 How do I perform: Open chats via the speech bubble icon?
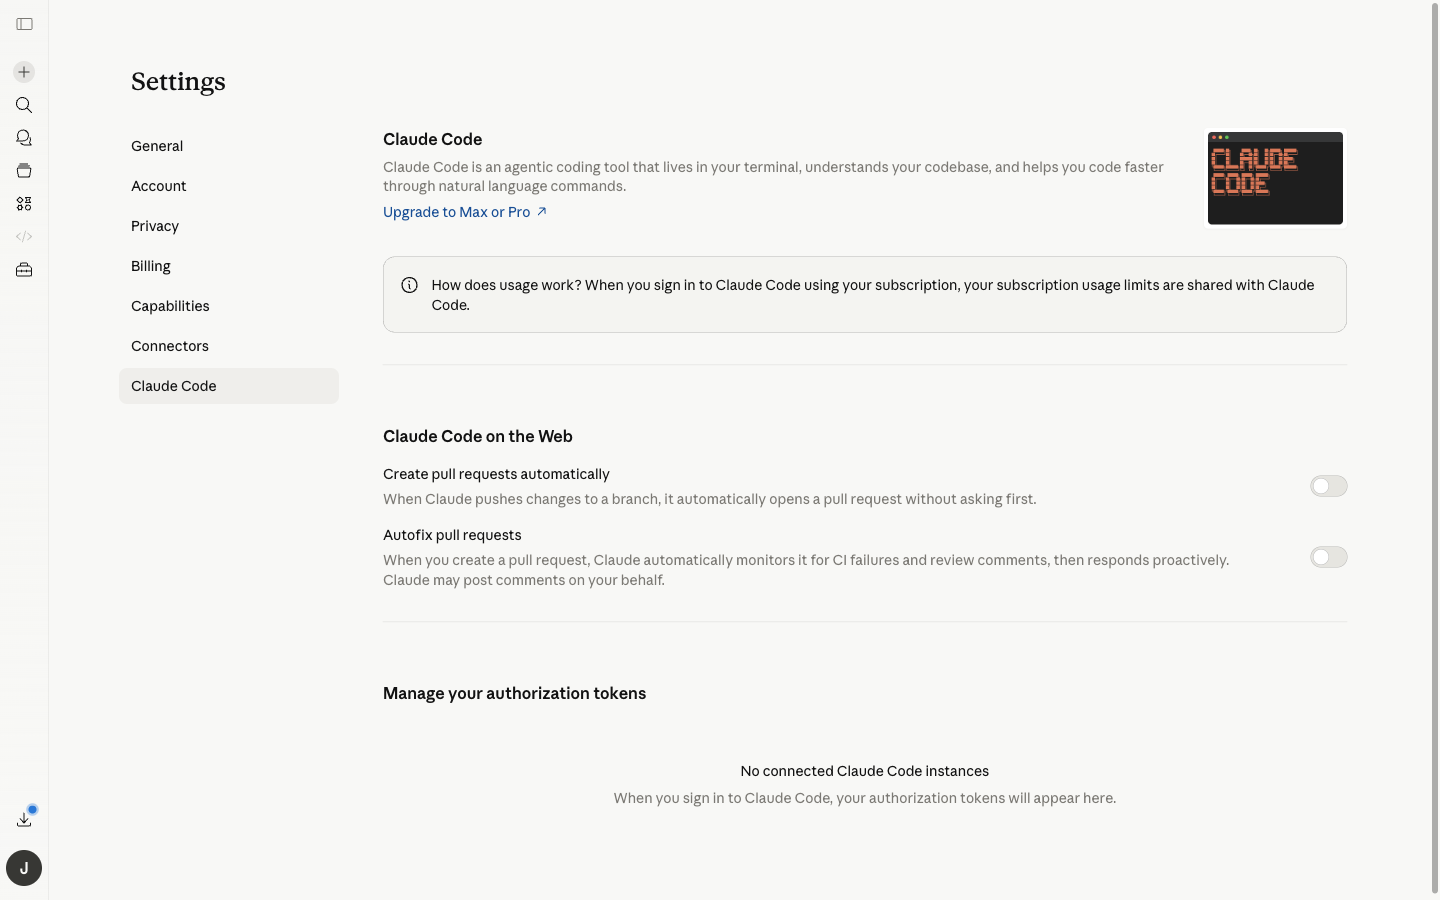(24, 137)
